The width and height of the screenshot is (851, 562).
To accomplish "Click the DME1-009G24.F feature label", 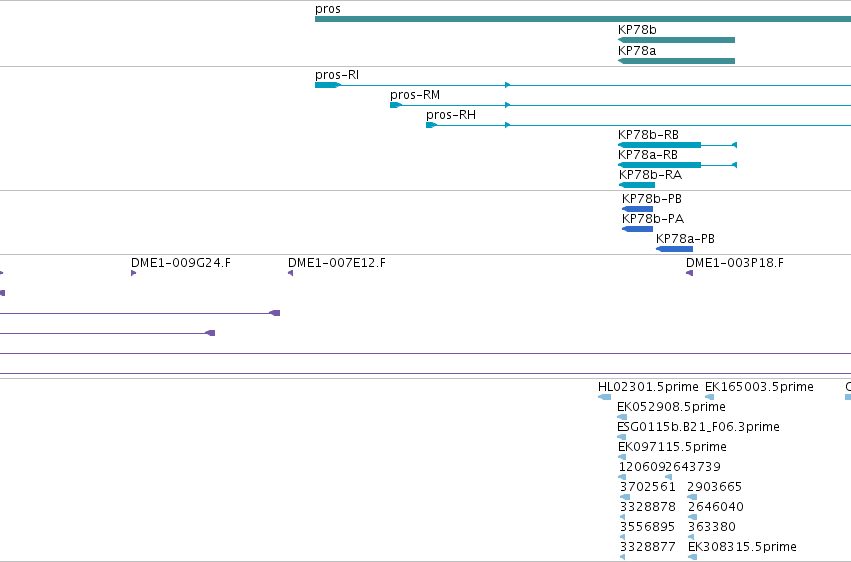I will click(x=181, y=263).
